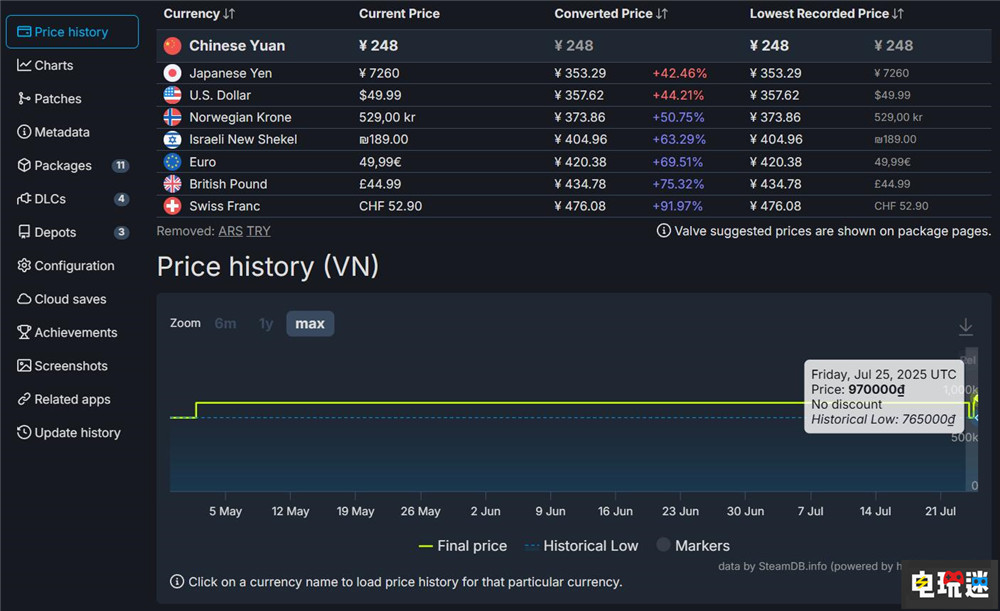The image size is (1000, 611).
Task: Click the Screenshots image icon
Action: (x=24, y=366)
